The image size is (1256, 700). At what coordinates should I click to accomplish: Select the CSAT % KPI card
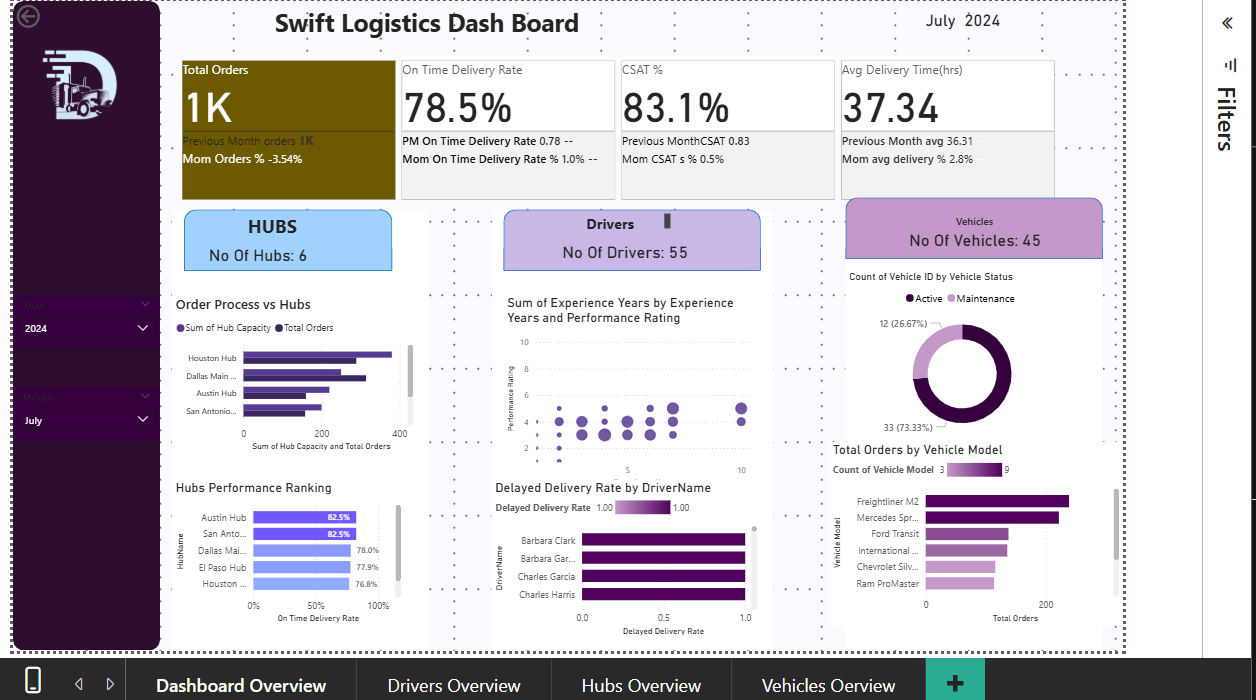(x=728, y=130)
